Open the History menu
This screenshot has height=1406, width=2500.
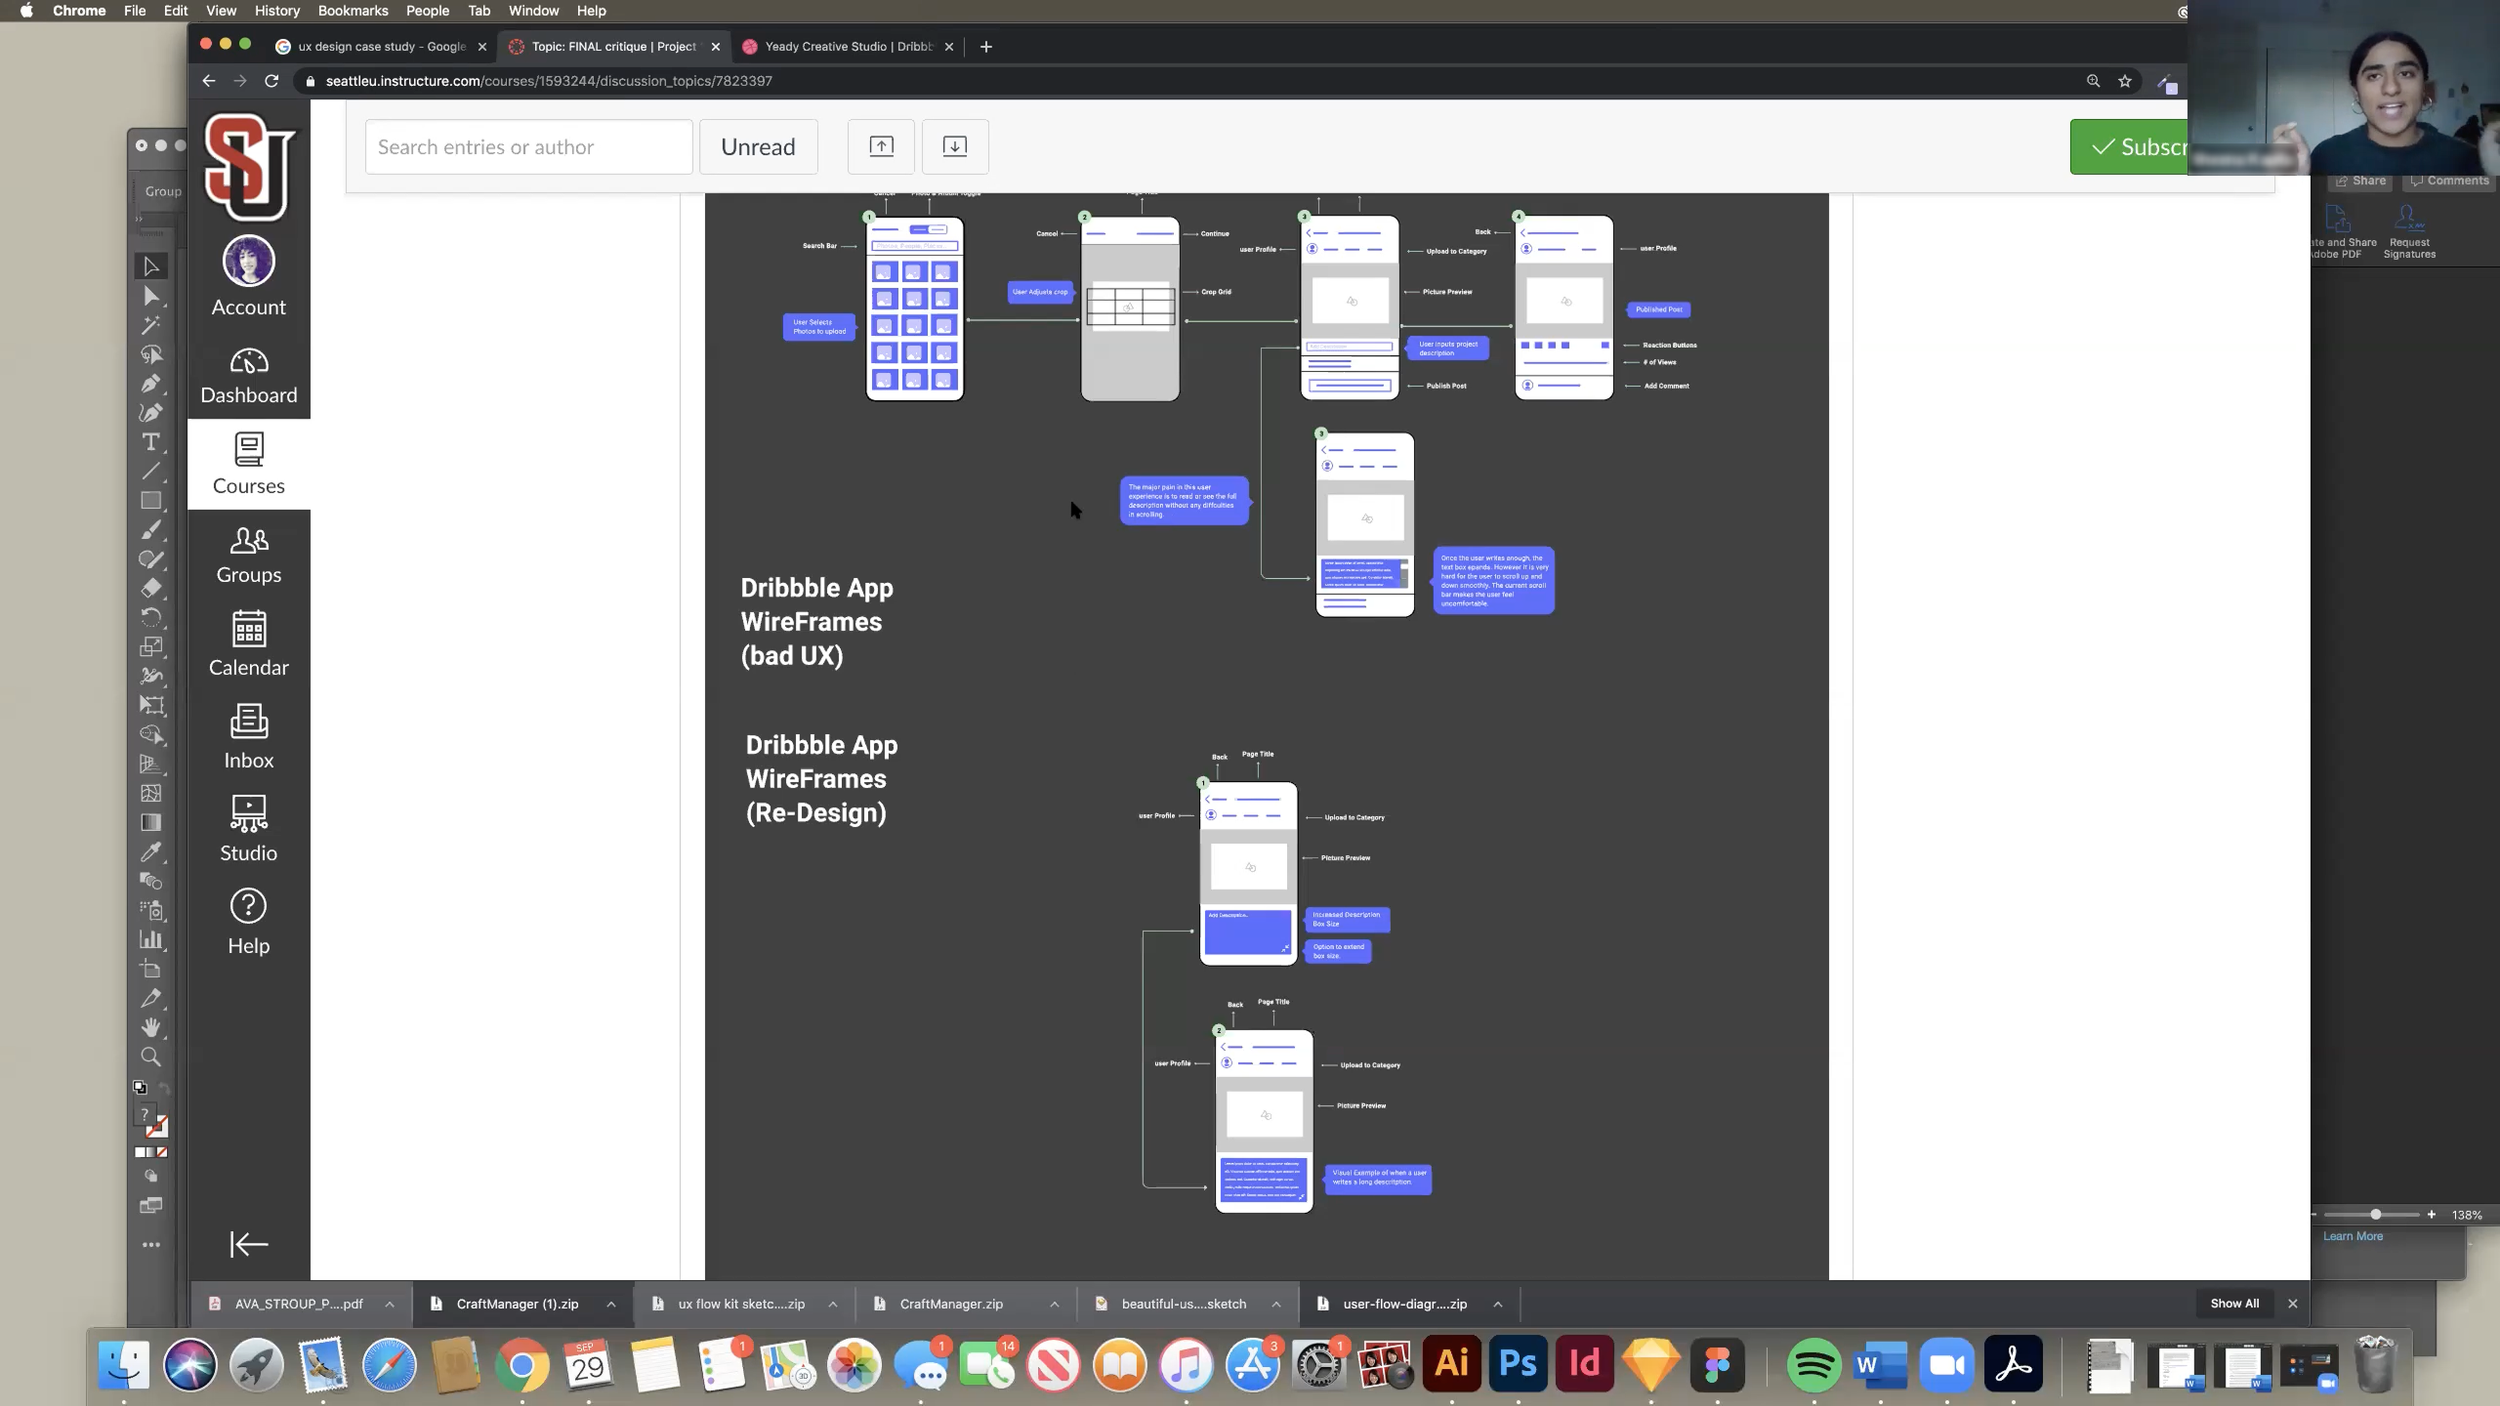pos(277,11)
